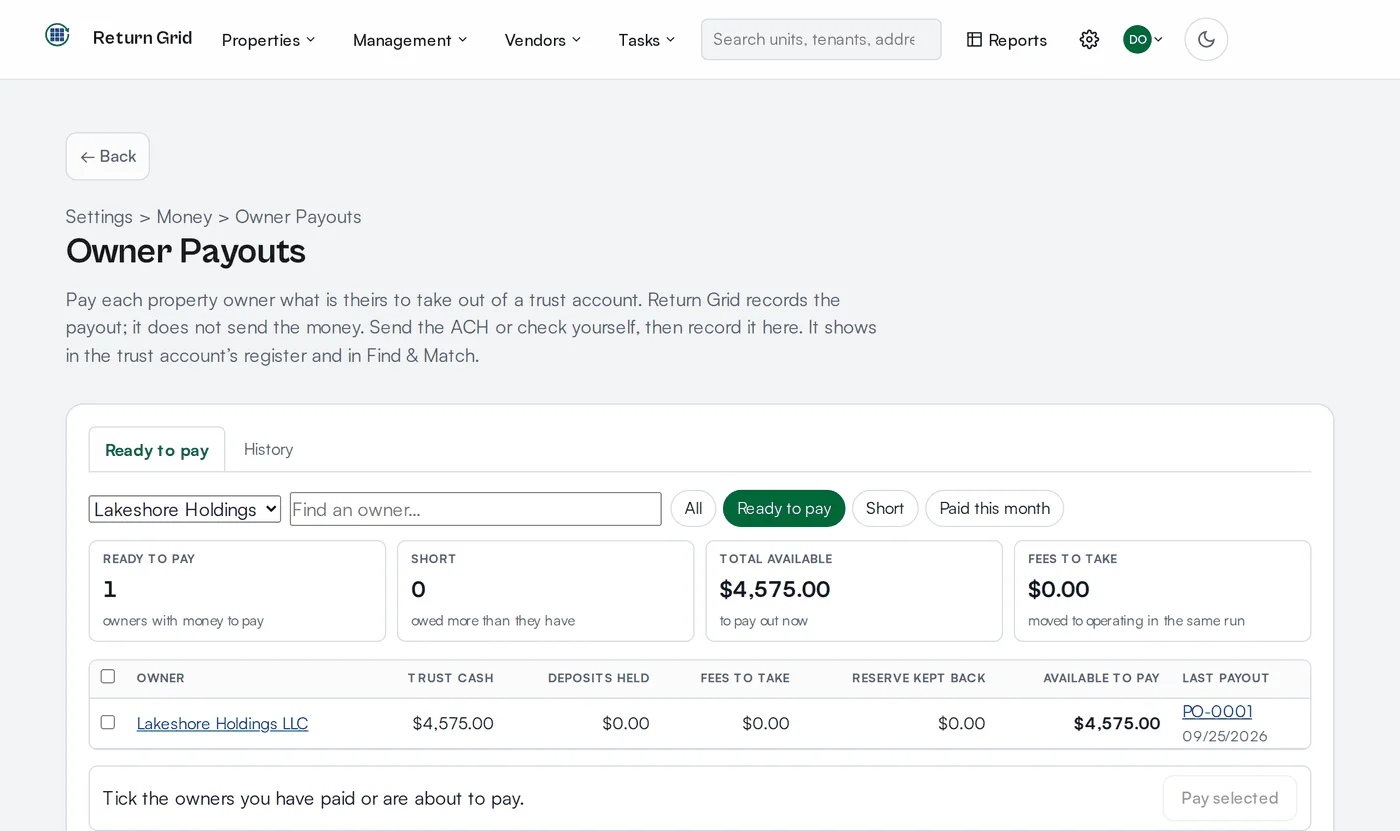This screenshot has width=1400, height=831.
Task: Select the Ready to pay filter pill
Action: [x=784, y=508]
